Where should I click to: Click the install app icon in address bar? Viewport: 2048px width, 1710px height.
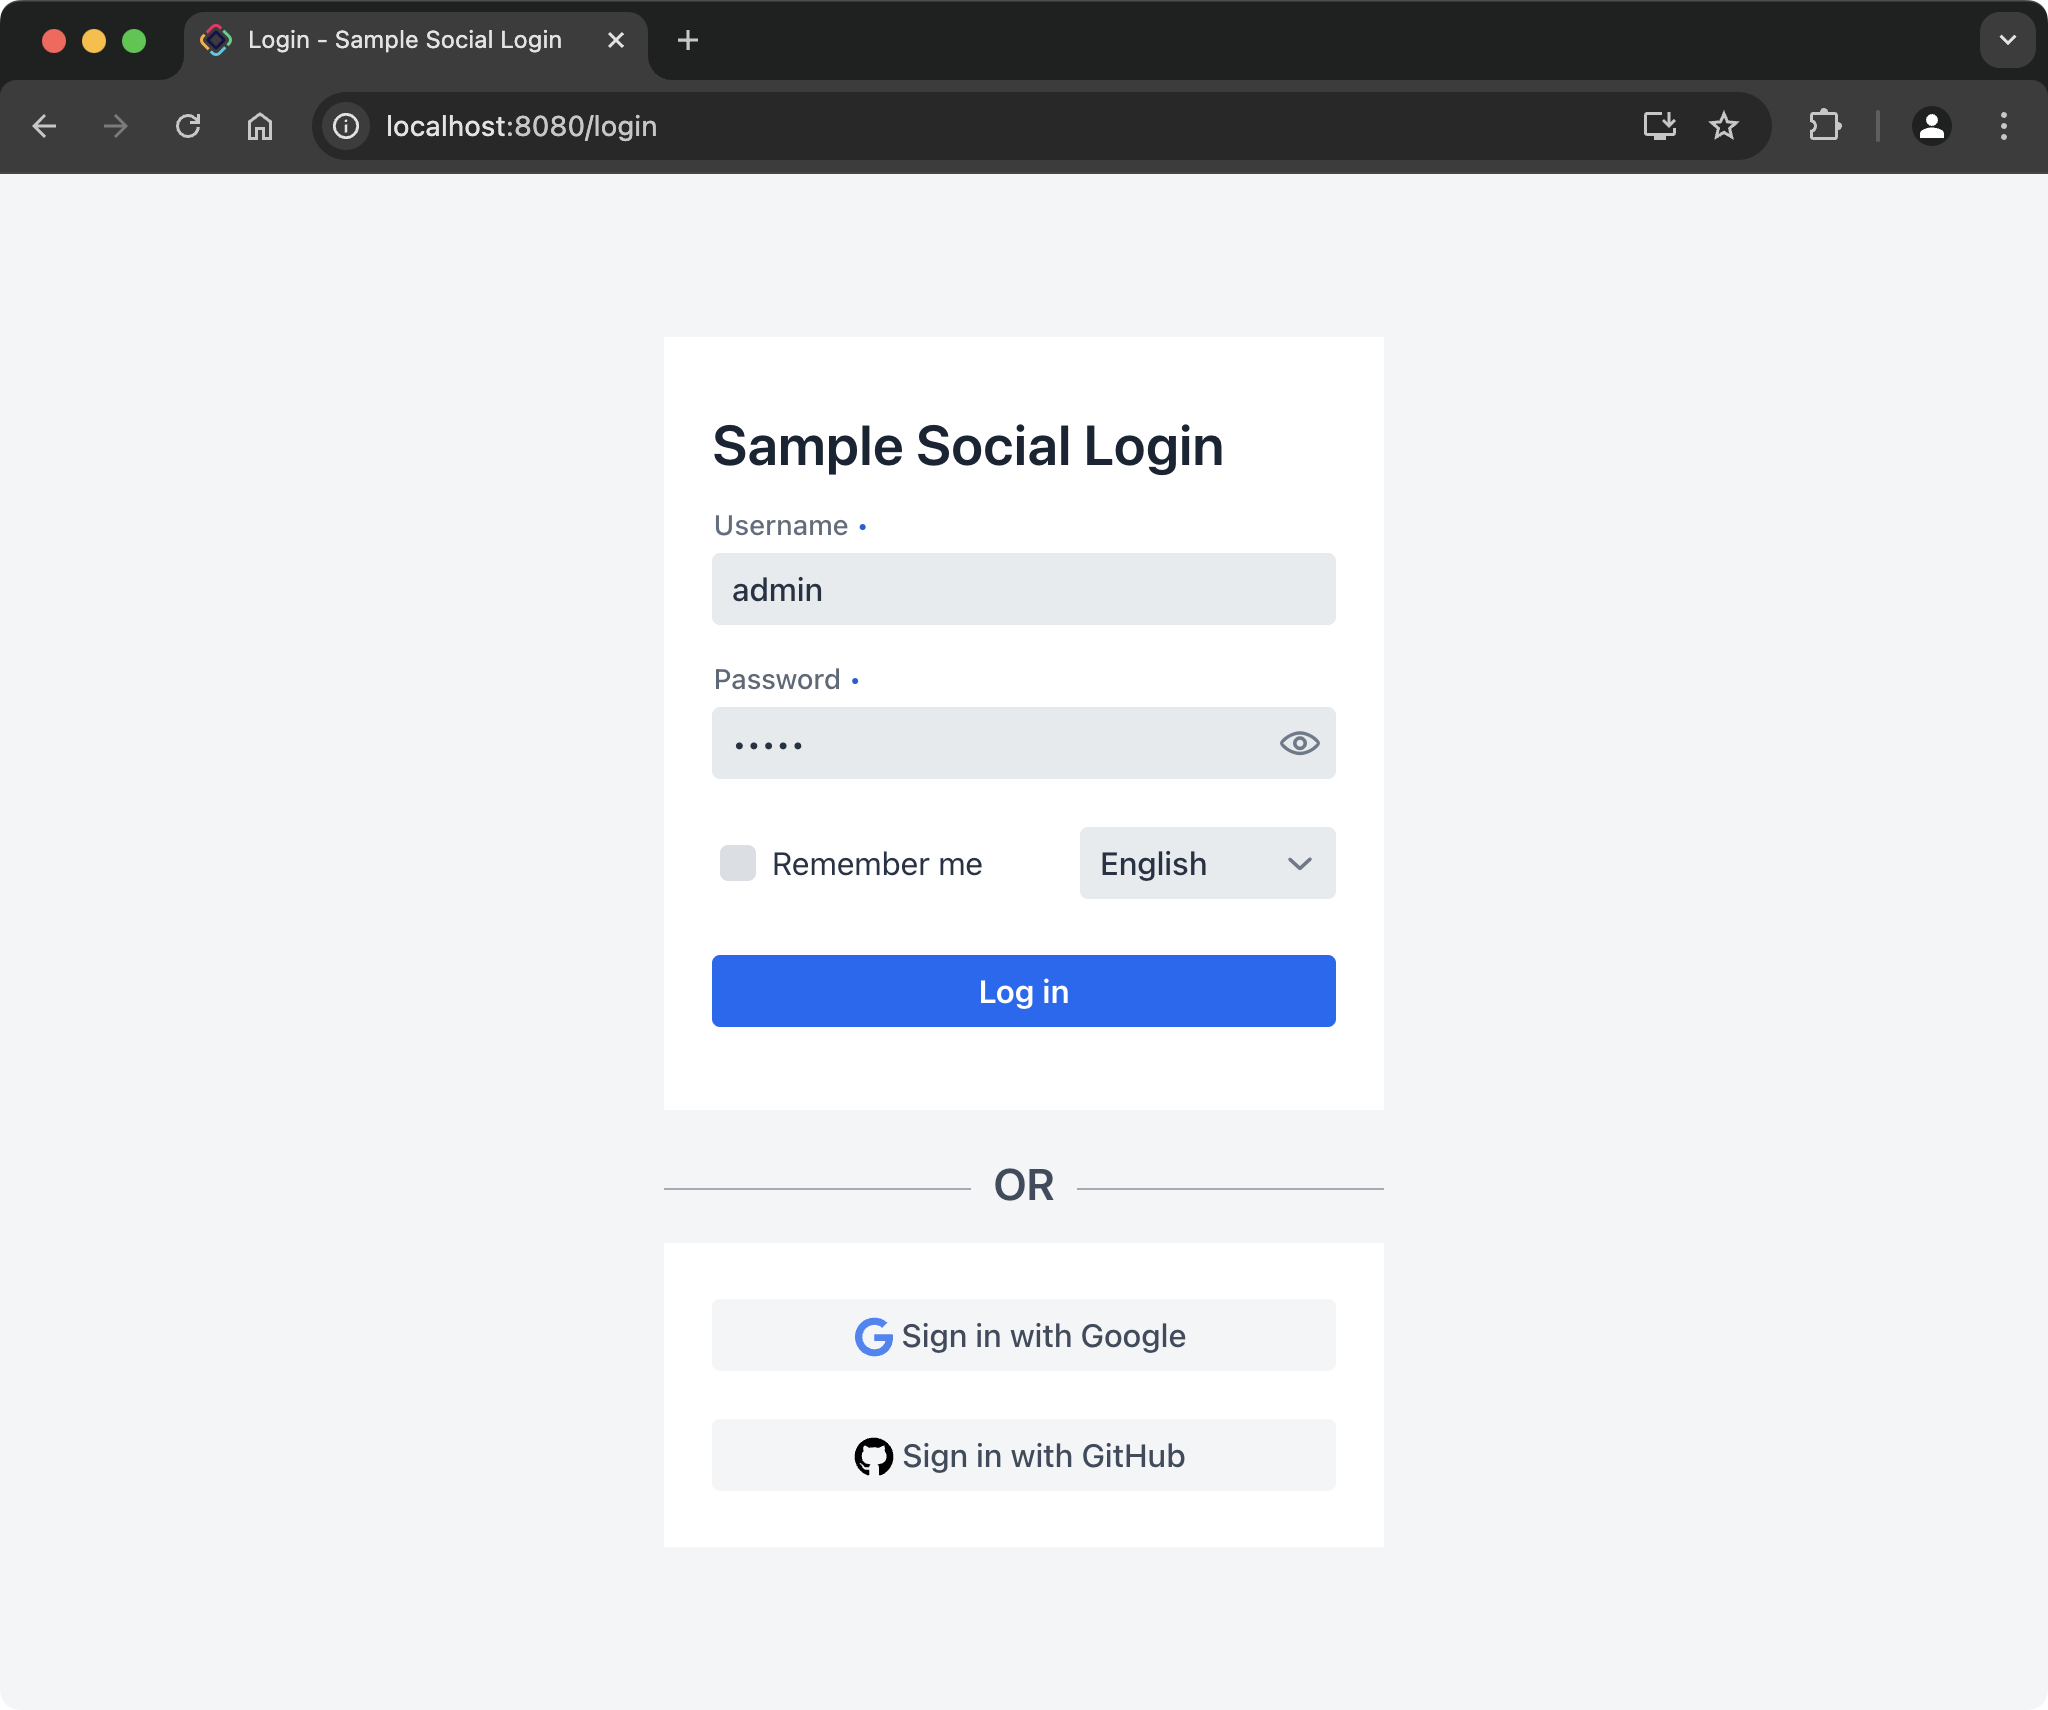pos(1660,126)
